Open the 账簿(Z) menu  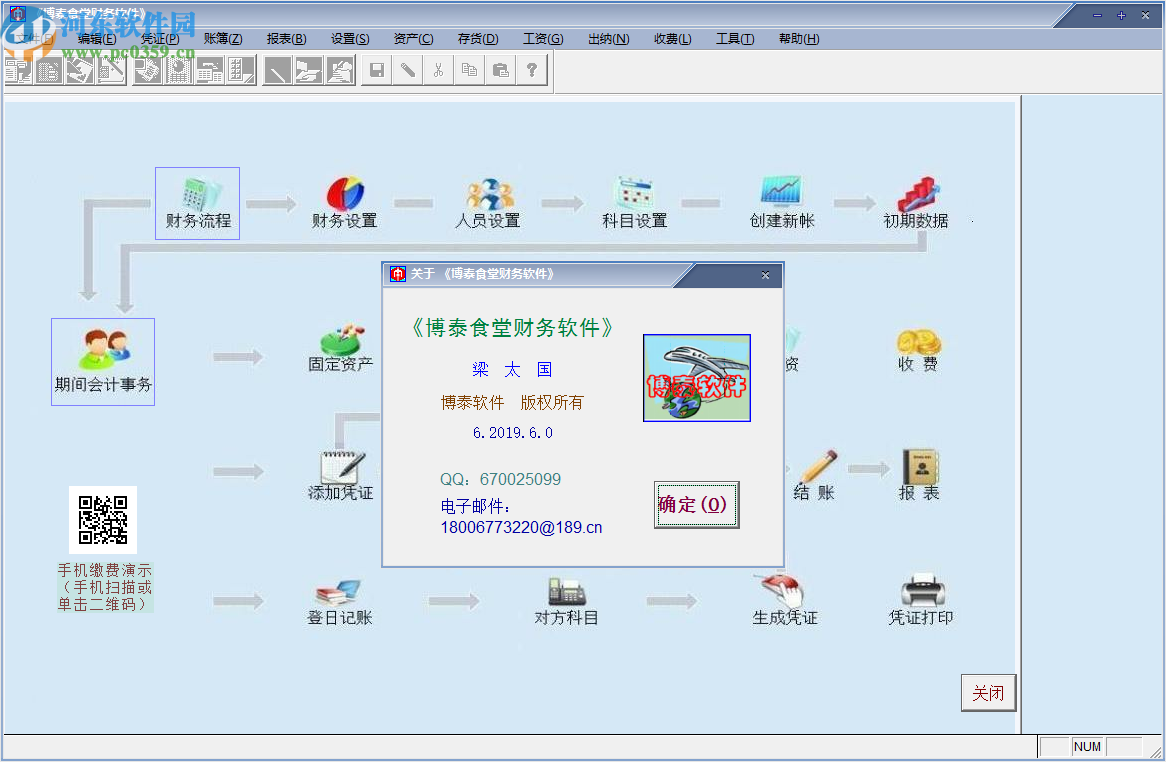(223, 39)
